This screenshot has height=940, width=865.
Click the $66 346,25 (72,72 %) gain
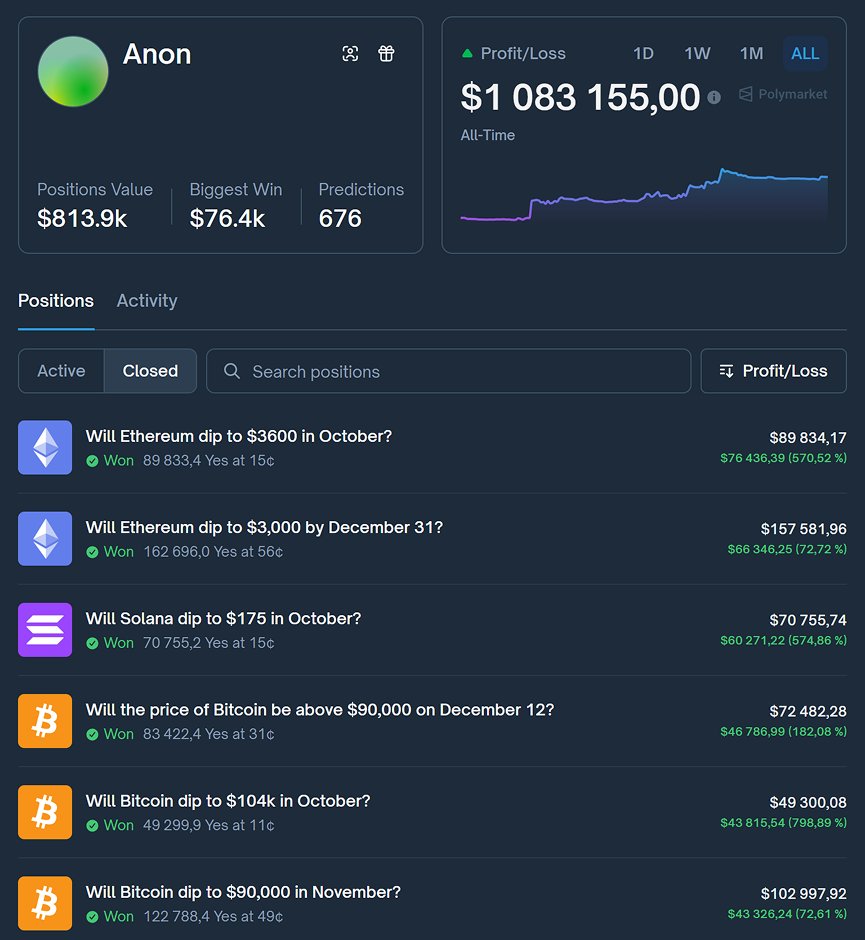pos(787,549)
